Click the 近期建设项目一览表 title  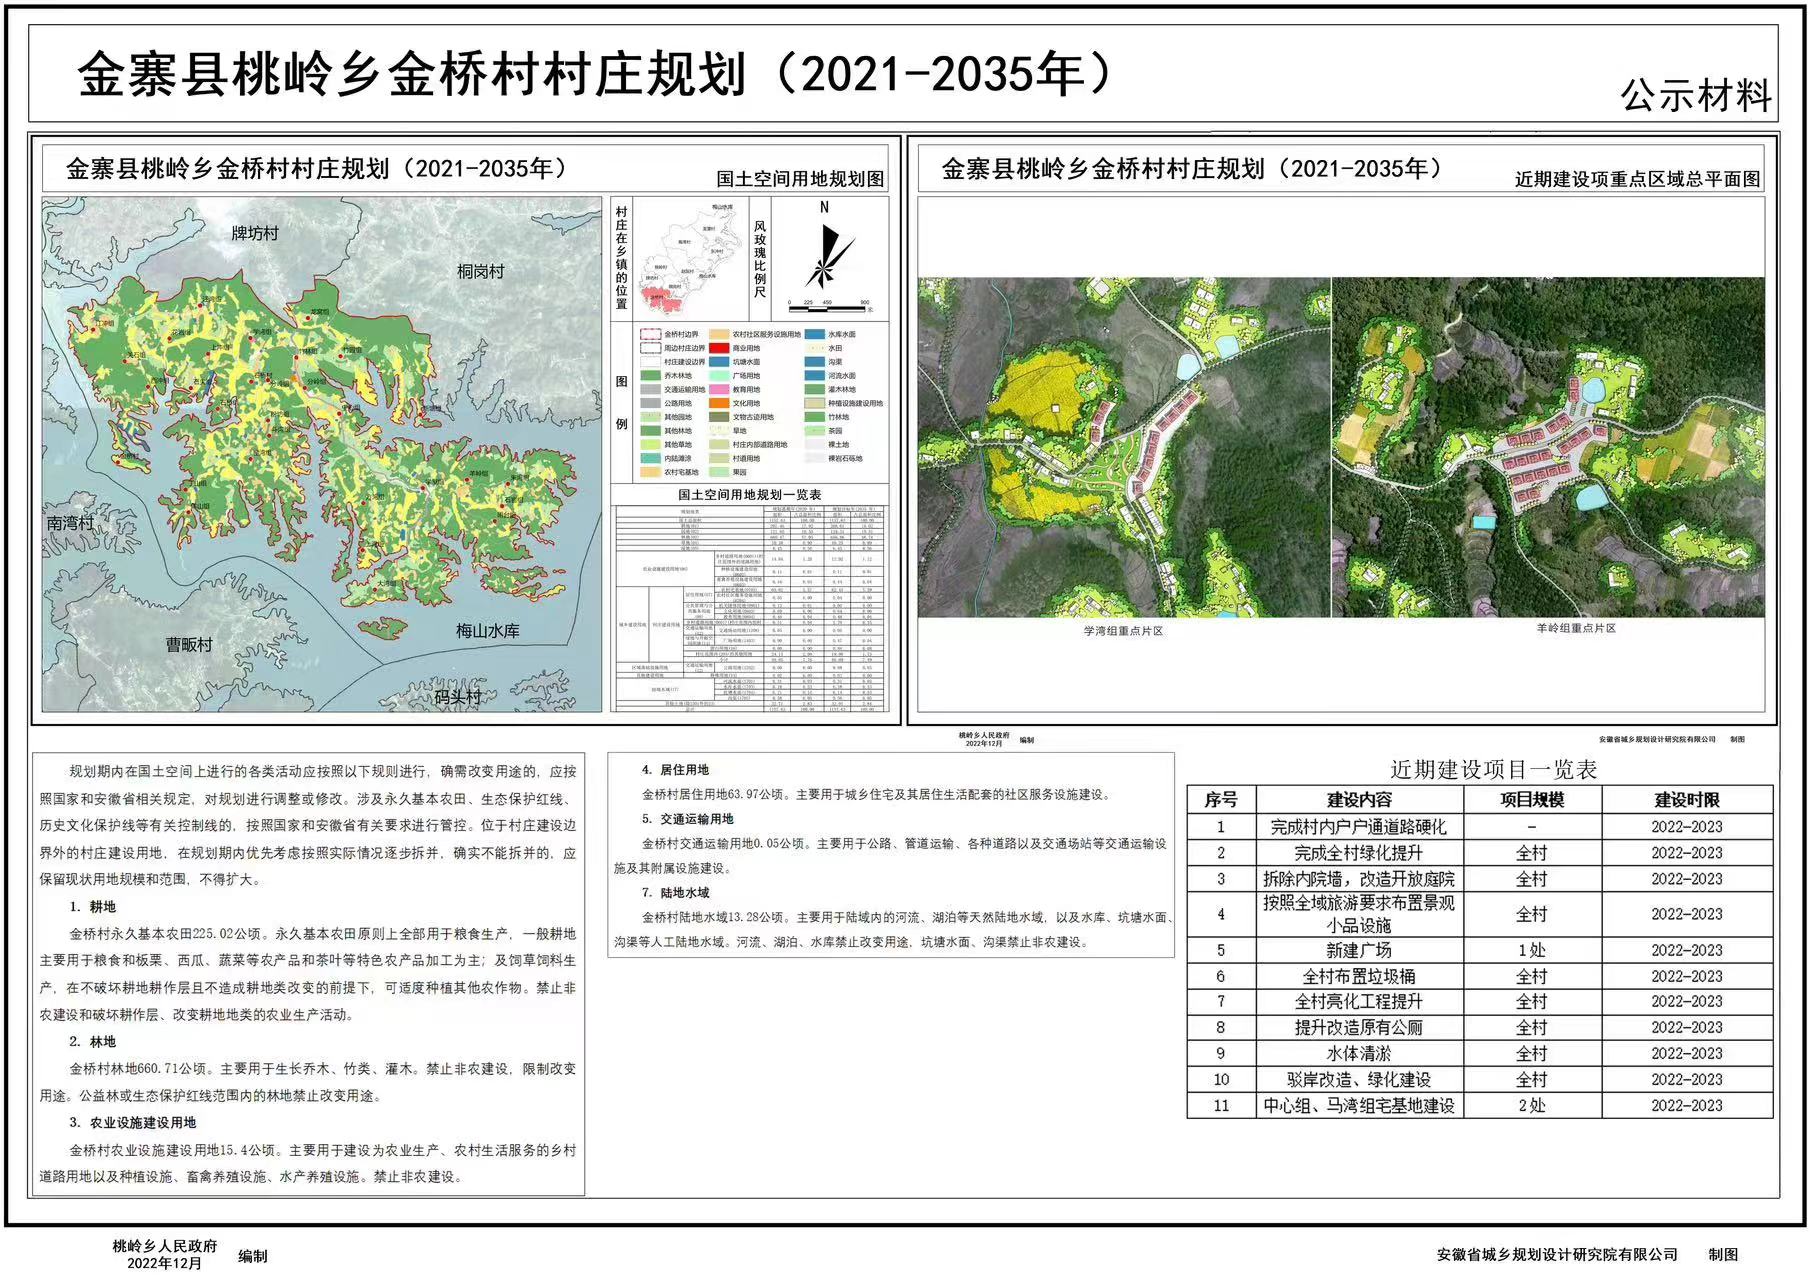1494,769
